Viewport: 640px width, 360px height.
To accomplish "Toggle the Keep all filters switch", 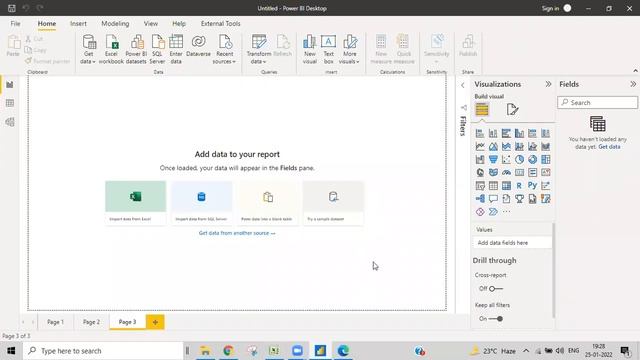I will 496,319.
